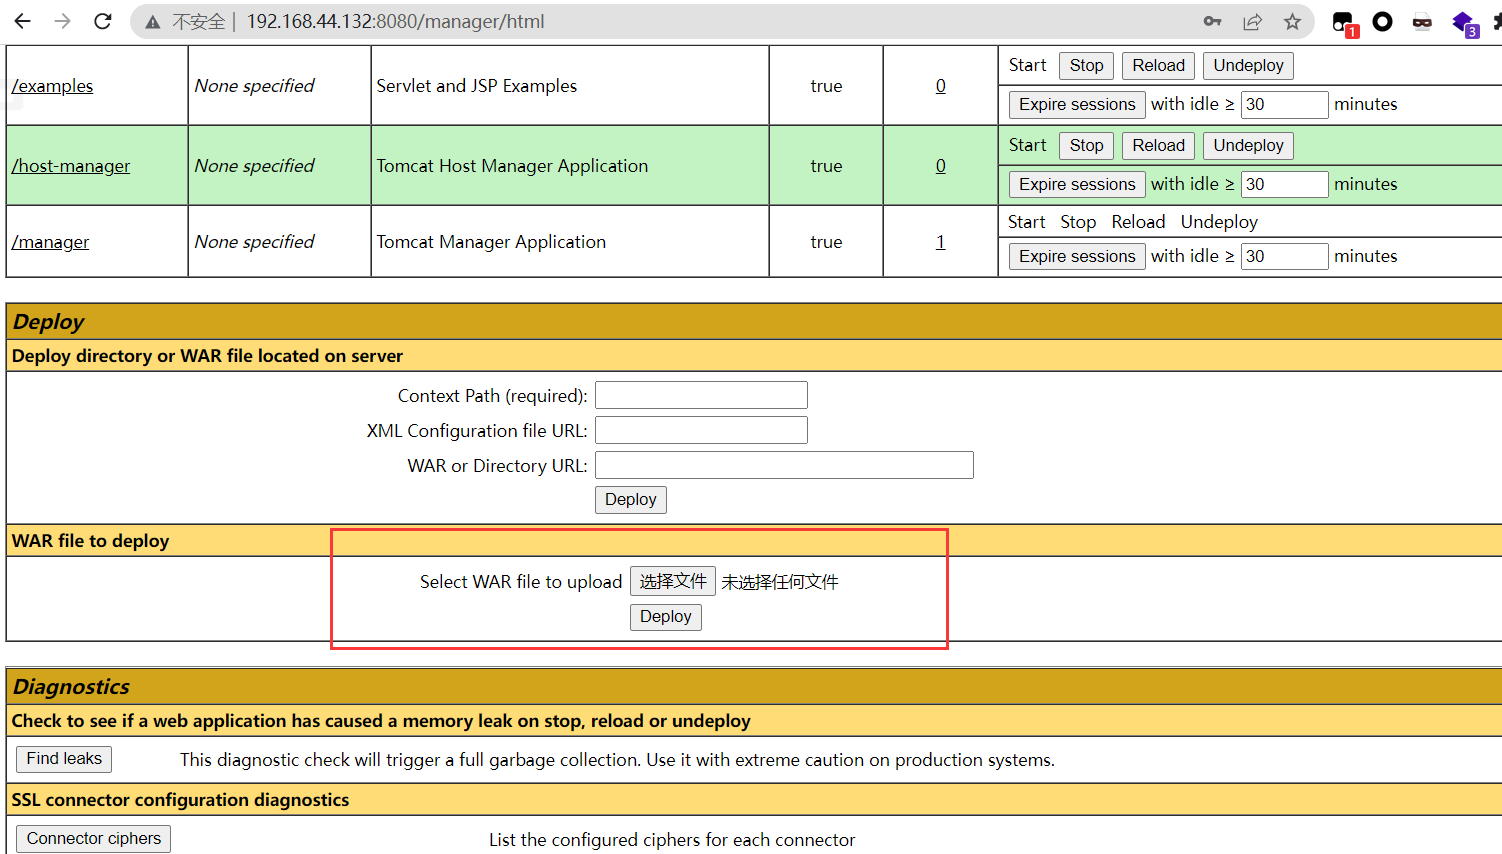Reload the /host-manager application
This screenshot has width=1502, height=854.
point(1158,146)
